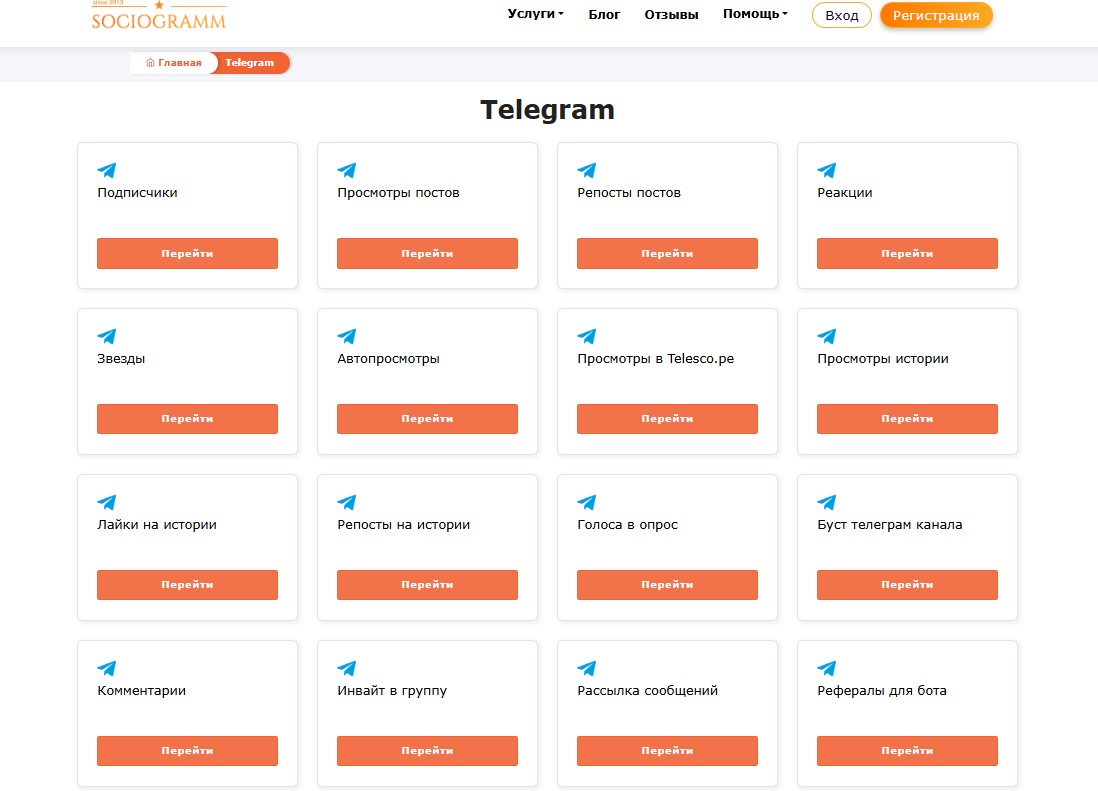Click the Telegram icon on Комментарии card
Screen dimensions: 1098x791
pyautogui.click(x=107, y=668)
